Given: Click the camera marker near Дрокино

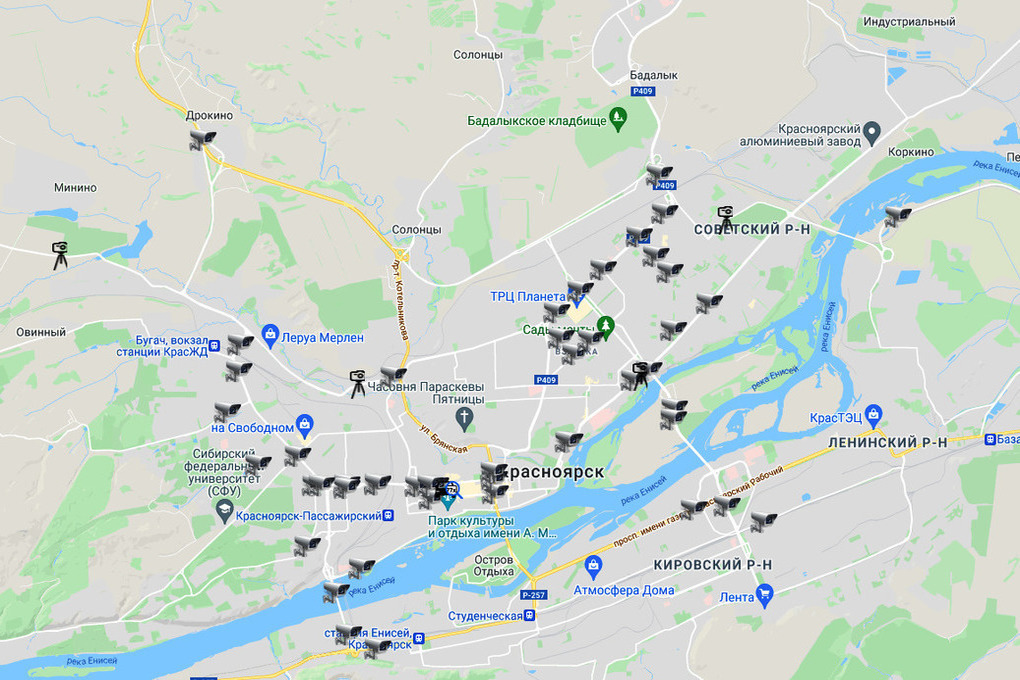Looking at the screenshot, I should (202, 140).
